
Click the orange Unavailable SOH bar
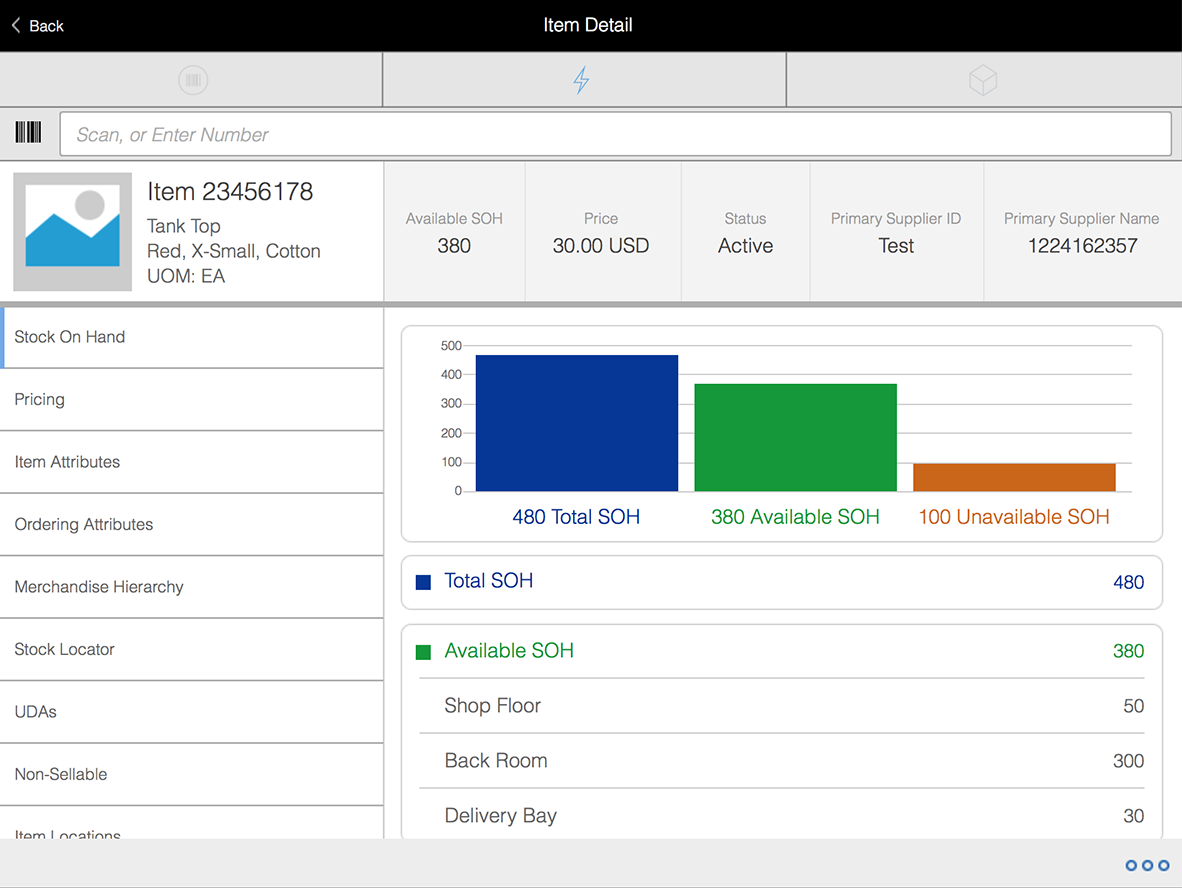click(1014, 477)
